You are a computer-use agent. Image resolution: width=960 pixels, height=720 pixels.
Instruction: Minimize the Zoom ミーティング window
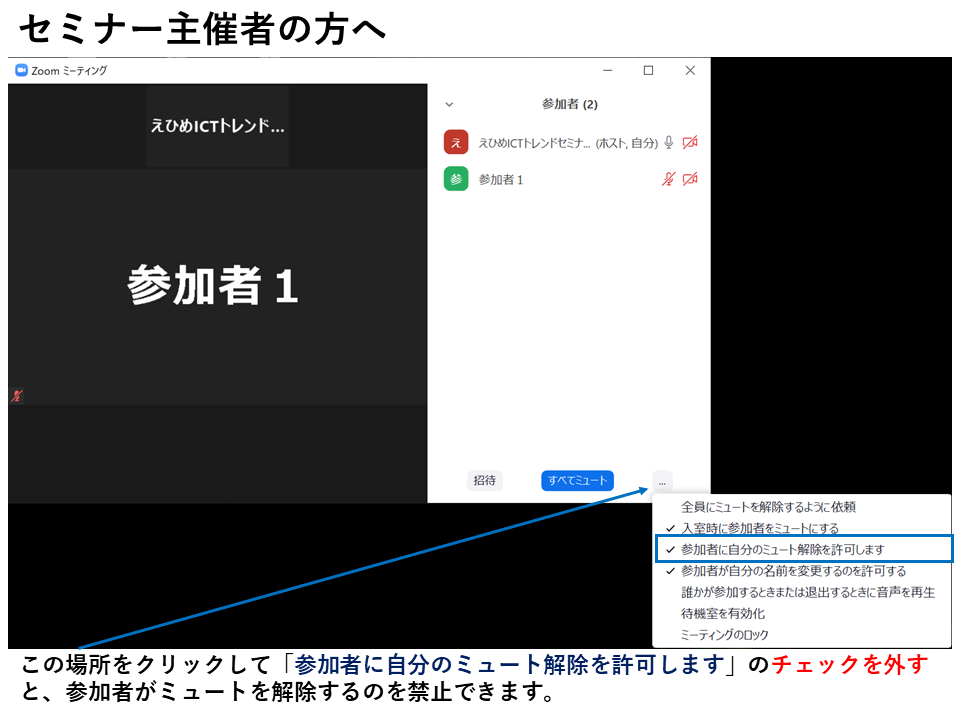[607, 70]
